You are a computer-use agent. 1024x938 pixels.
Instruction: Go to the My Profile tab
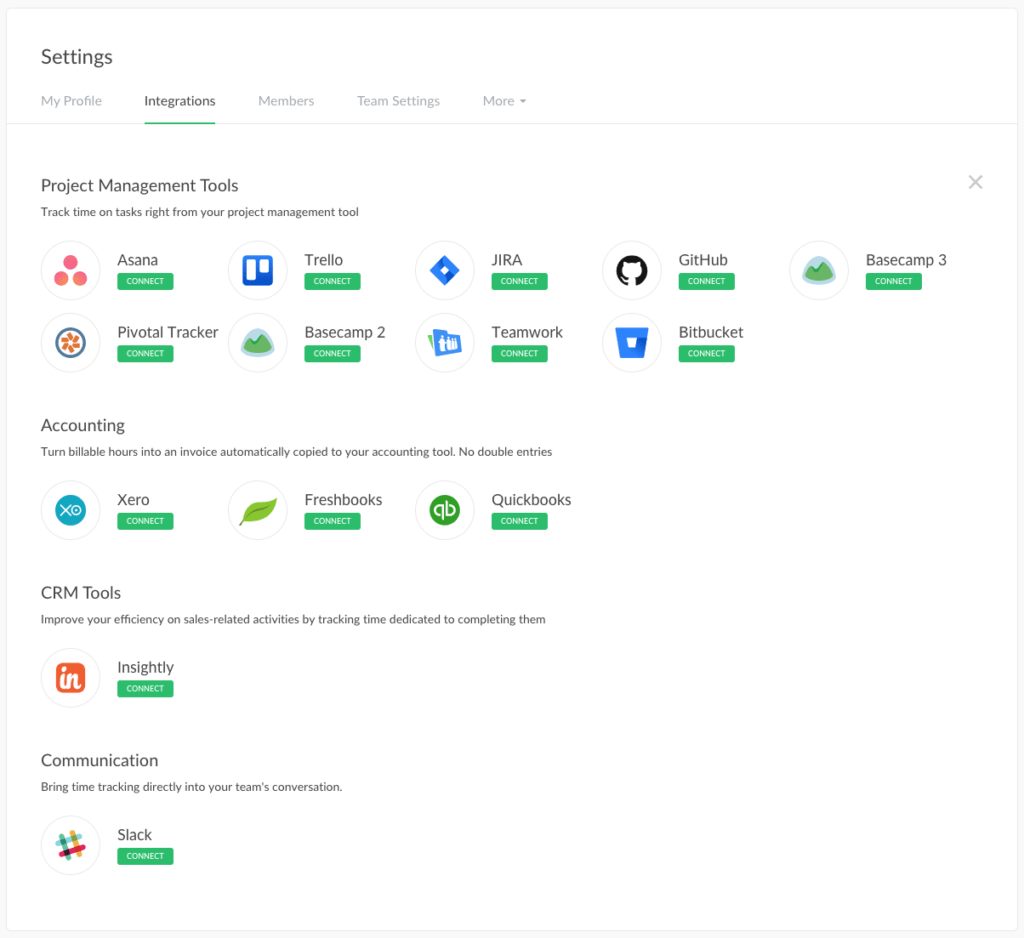pyautogui.click(x=70, y=100)
